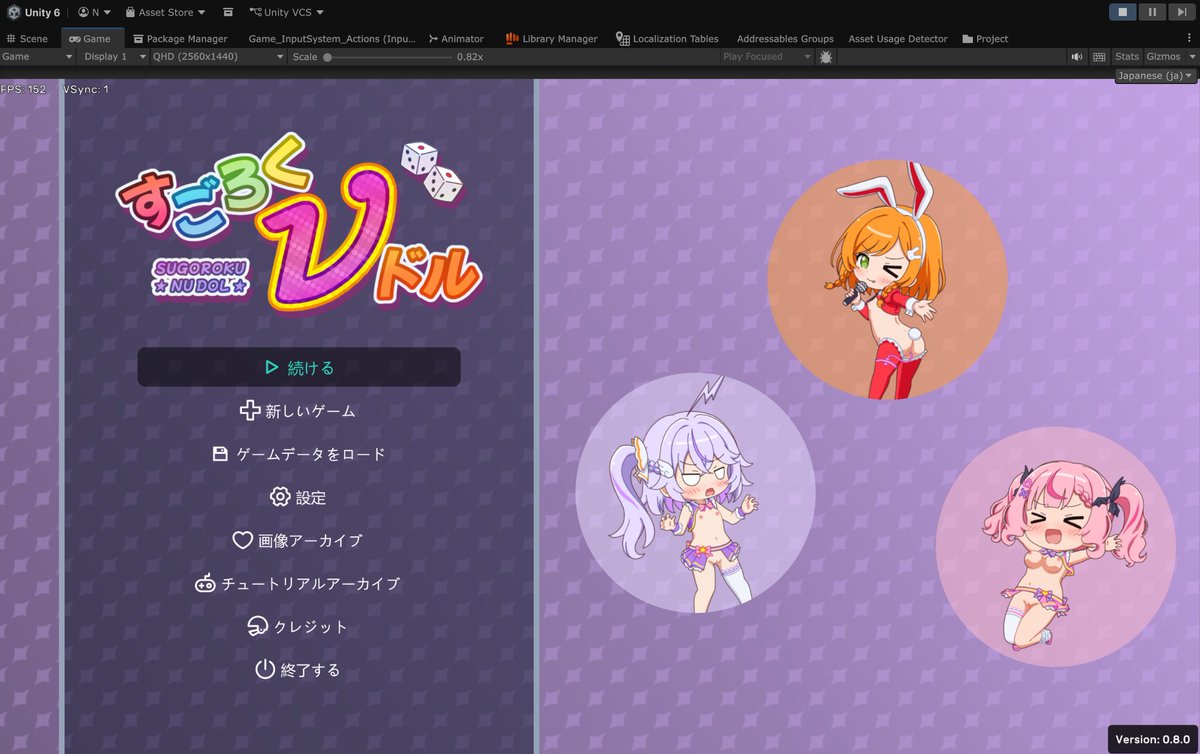The width and height of the screenshot is (1200, 754).
Task: Switch to the Scene tab
Action: [27, 38]
